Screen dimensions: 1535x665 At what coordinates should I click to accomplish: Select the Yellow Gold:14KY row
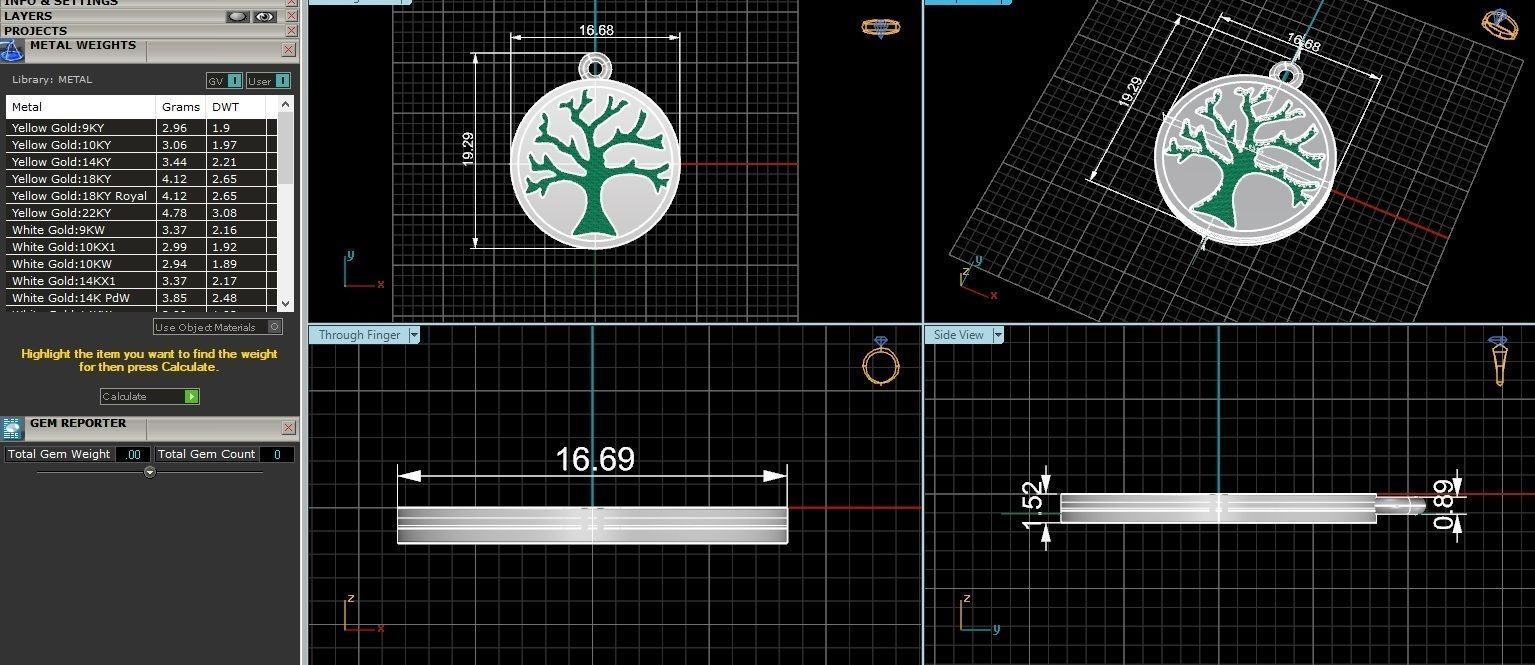point(141,162)
